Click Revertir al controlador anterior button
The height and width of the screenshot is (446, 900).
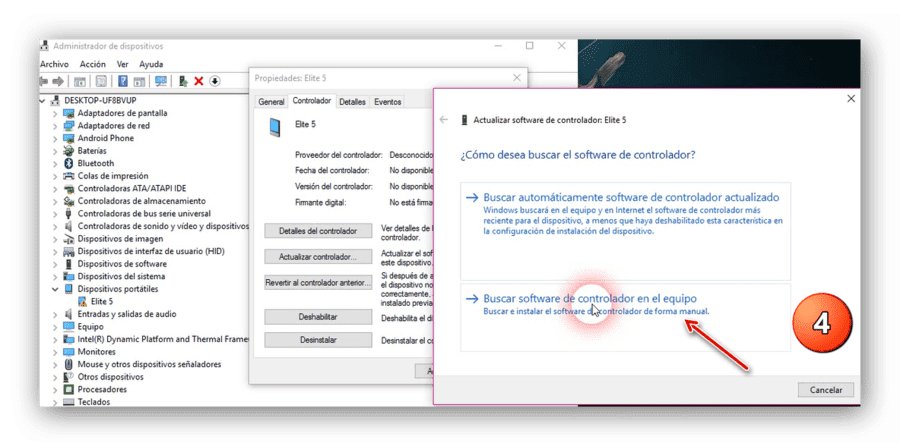pyautogui.click(x=318, y=282)
